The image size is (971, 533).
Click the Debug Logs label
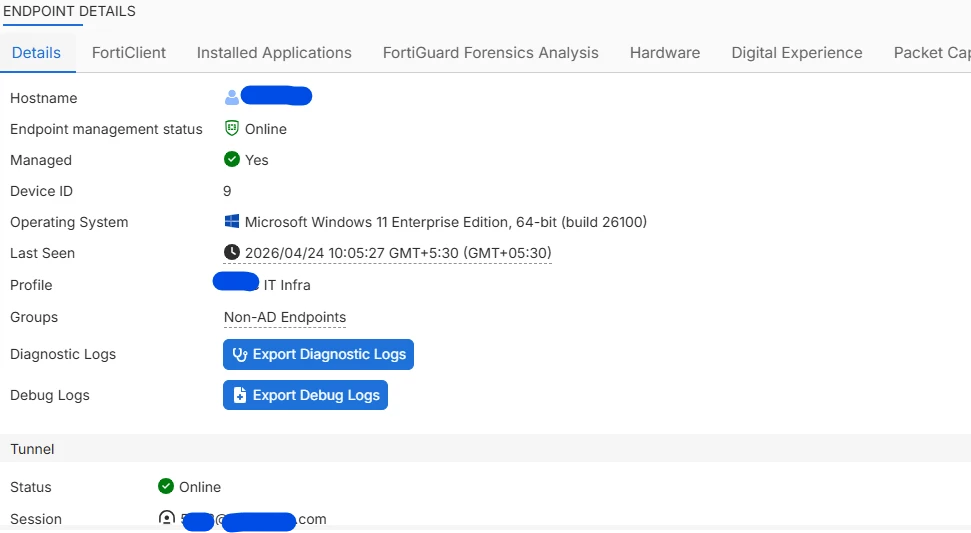pyautogui.click(x=50, y=395)
